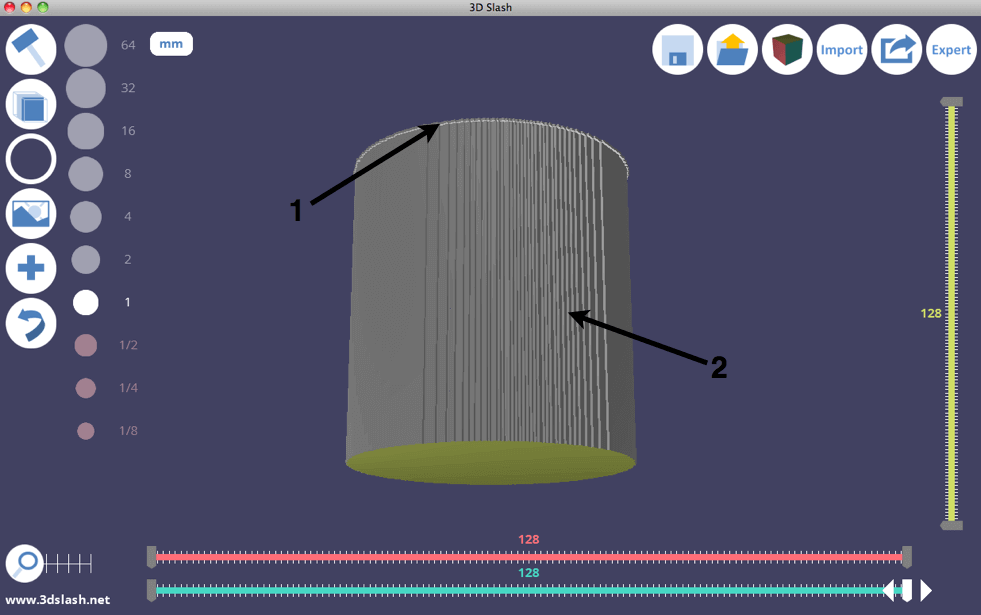Start a new model with the cube icon
The height and width of the screenshot is (615, 981).
tap(787, 49)
